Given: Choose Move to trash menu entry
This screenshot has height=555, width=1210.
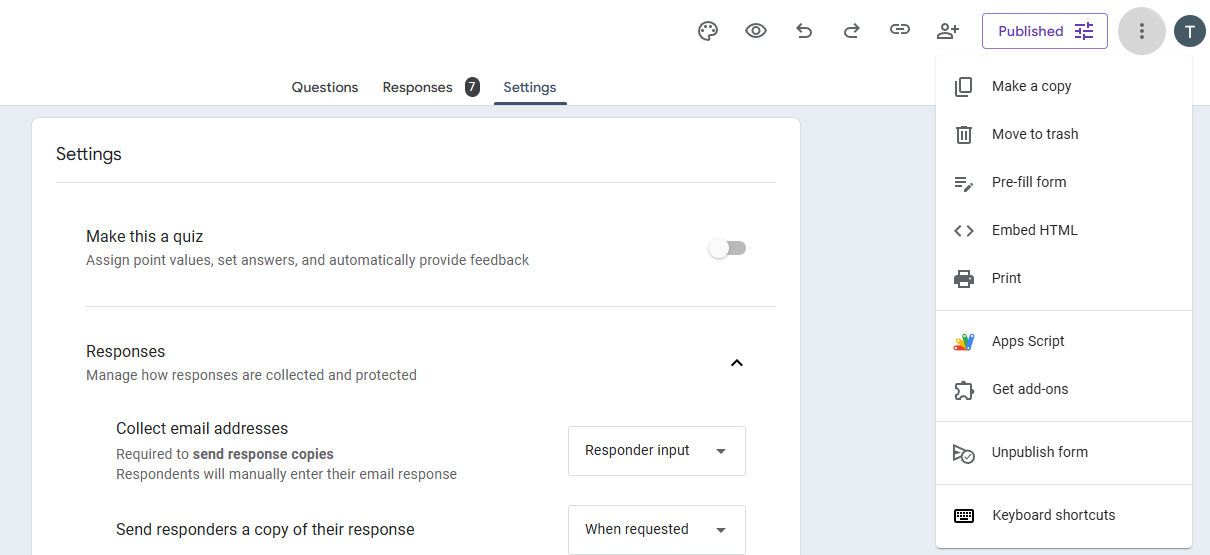Looking at the screenshot, I should [1064, 134].
